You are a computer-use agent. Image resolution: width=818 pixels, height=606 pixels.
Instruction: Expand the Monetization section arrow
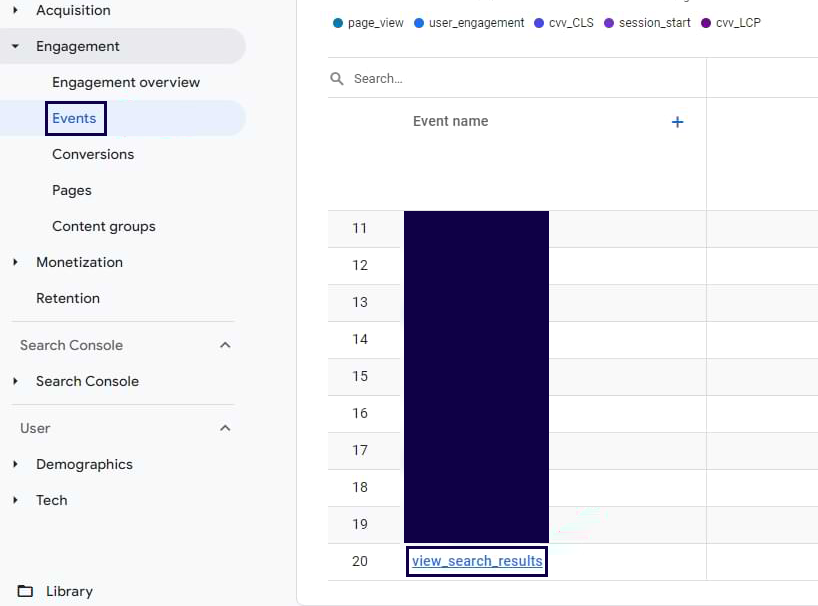coord(16,262)
